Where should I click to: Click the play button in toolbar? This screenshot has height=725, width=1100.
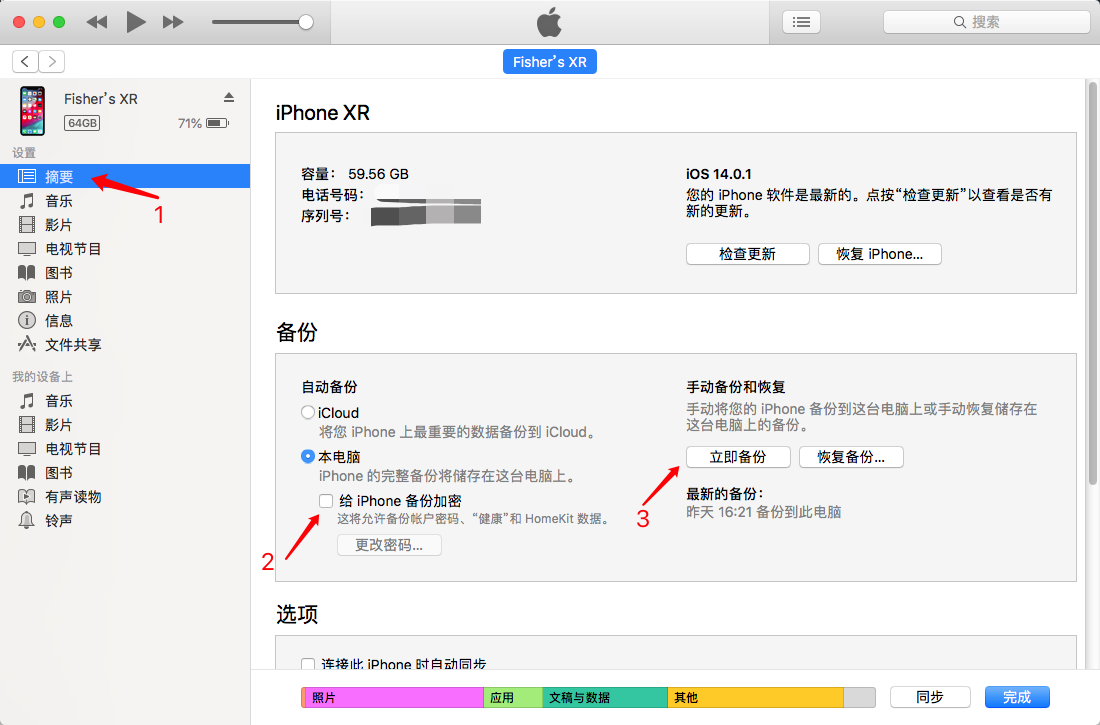135,22
